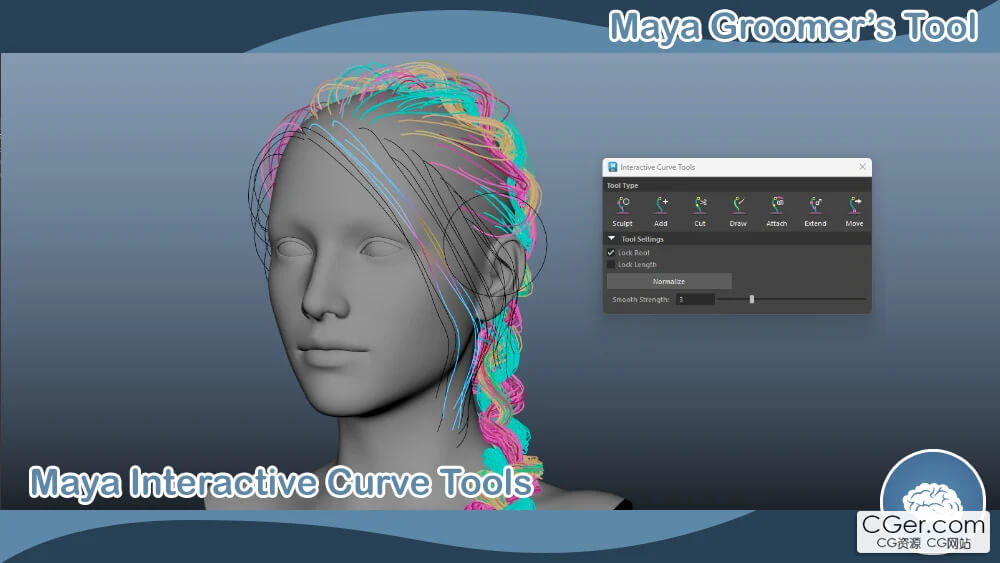Select the Move curve tool

pos(854,211)
